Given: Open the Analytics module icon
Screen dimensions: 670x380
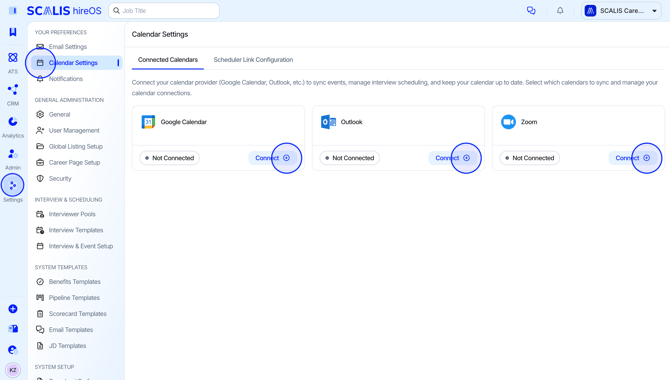Looking at the screenshot, I should coord(13,122).
